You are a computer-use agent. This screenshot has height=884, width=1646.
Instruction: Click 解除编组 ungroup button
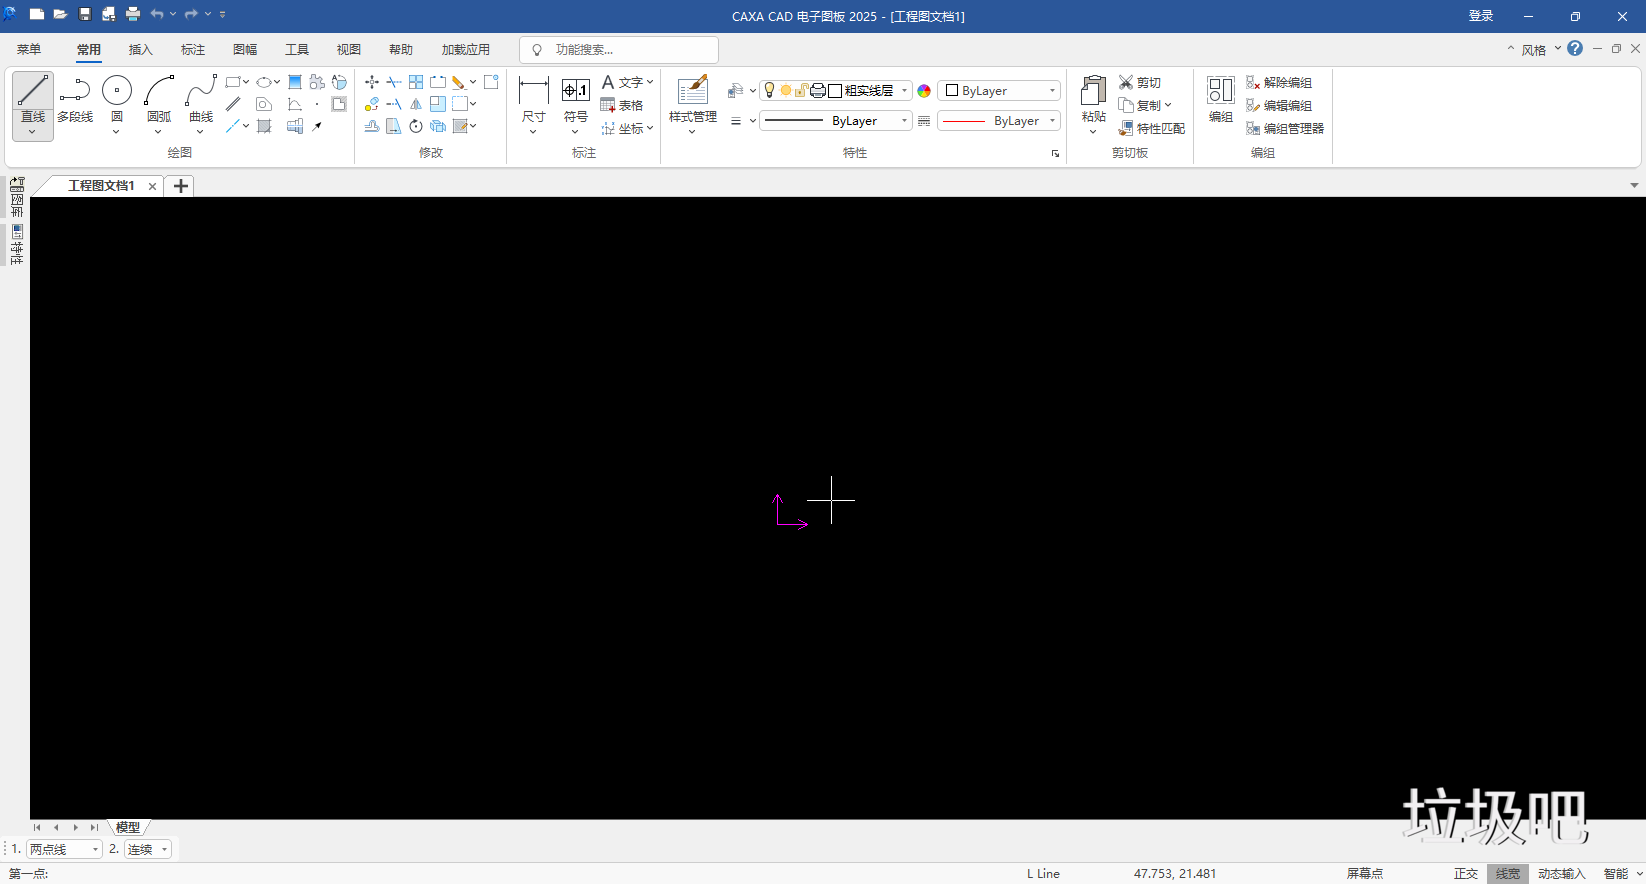[1279, 83]
